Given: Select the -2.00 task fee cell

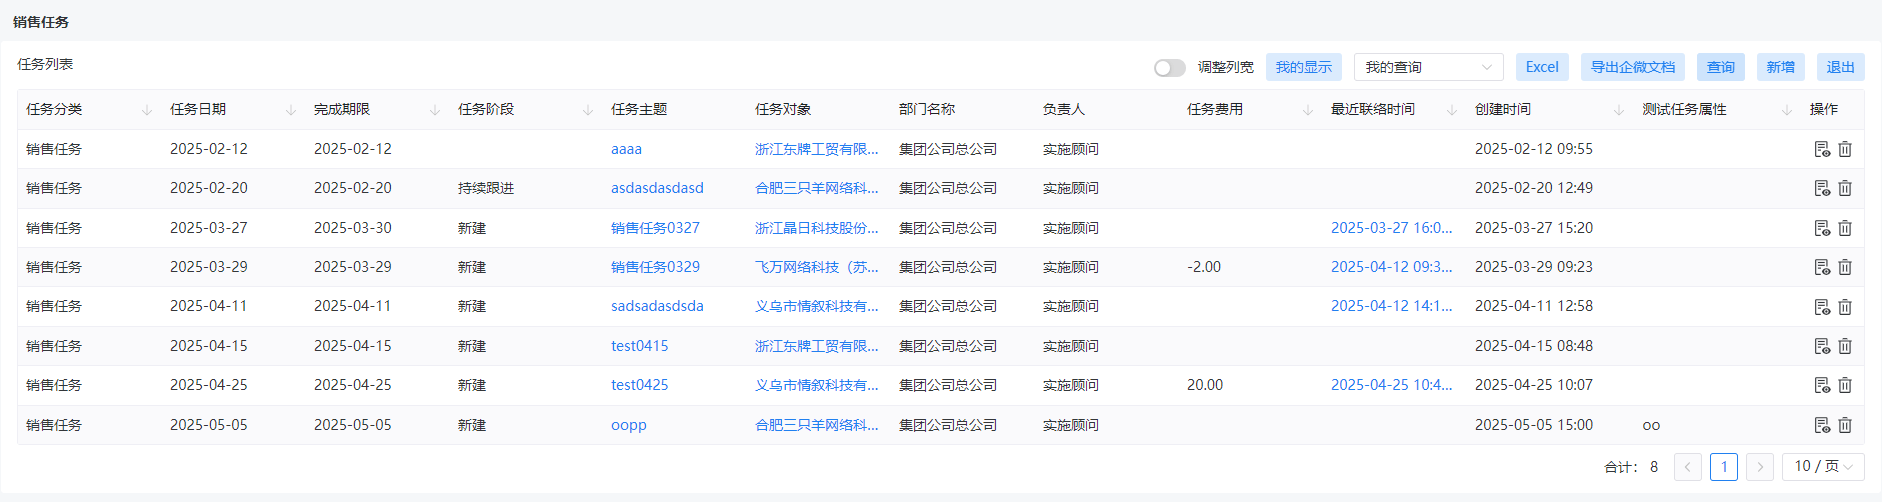Looking at the screenshot, I should click(1204, 267).
